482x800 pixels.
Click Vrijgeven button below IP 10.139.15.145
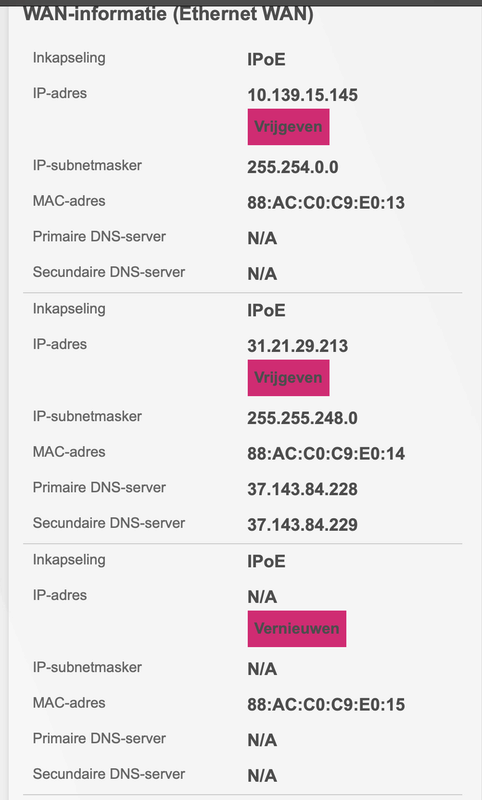point(288,127)
